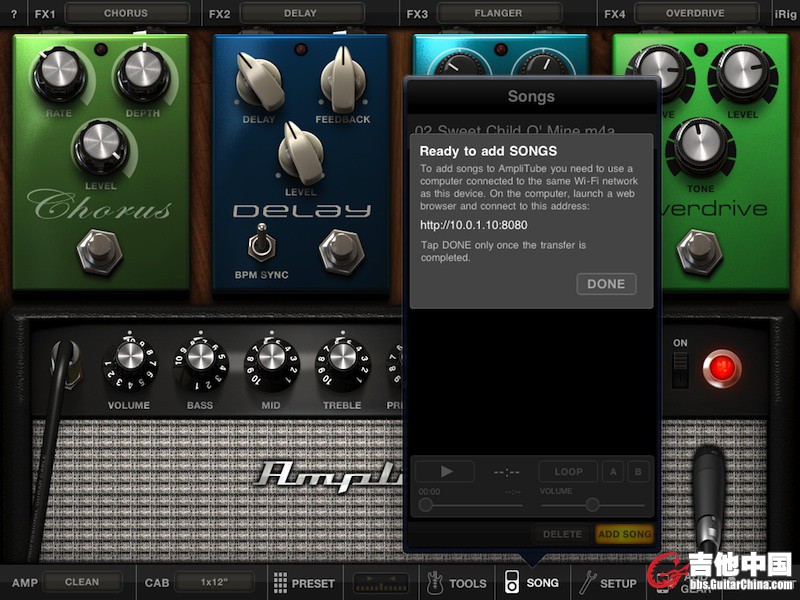Tap the iRig logo in the top bar
The height and width of the screenshot is (600, 800).
coord(786,14)
